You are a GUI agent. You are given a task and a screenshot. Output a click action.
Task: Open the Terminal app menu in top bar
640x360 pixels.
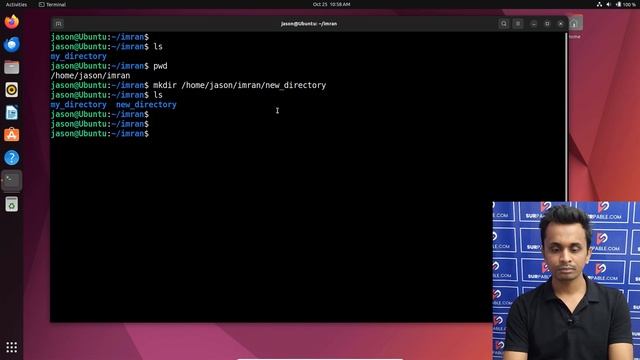click(52, 4)
